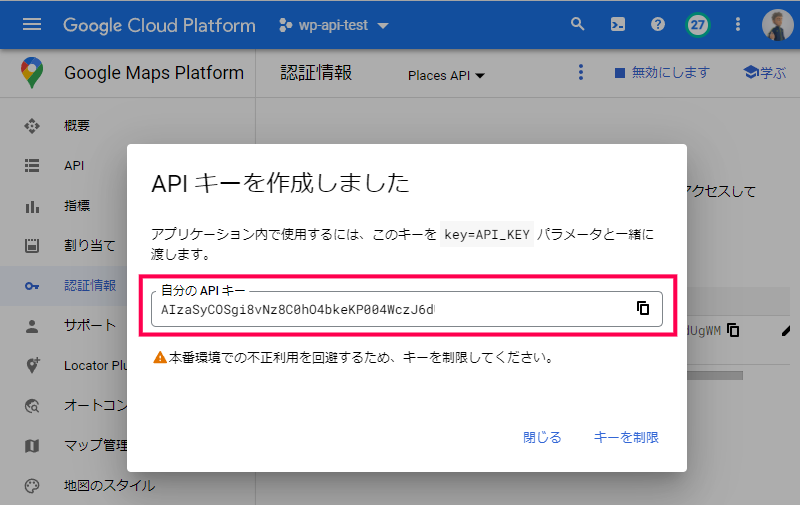Viewport: 800px width, 505px height.
Task: Copy the API key in the dialog
Action: click(x=643, y=308)
